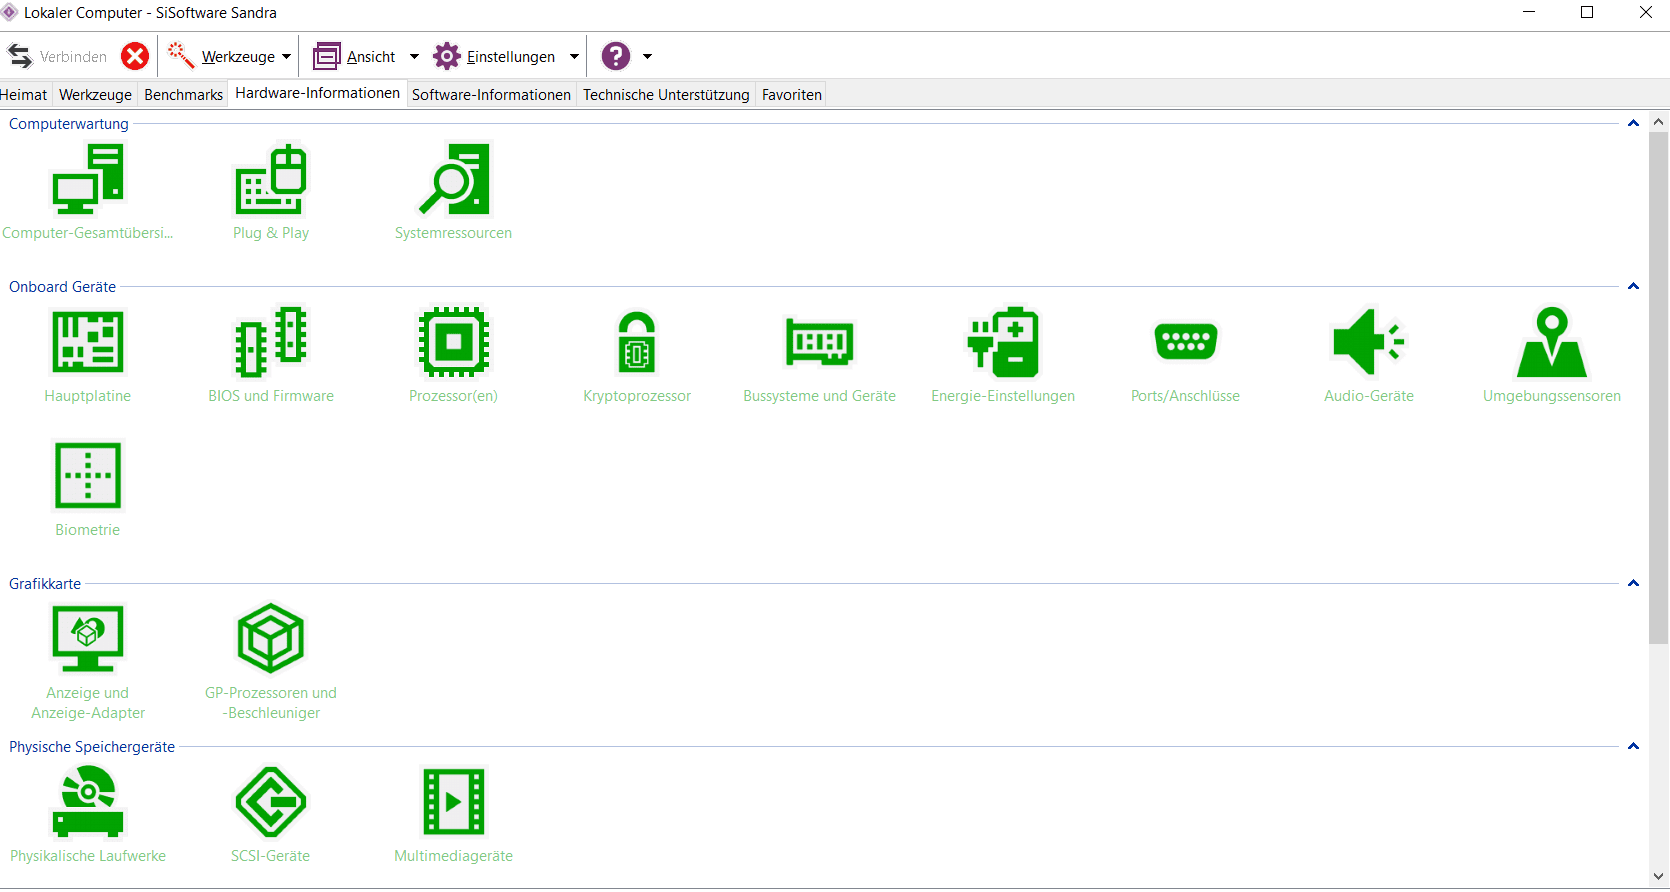The image size is (1670, 892).
Task: Click the Ansicht window toolbar icon
Action: coord(327,56)
